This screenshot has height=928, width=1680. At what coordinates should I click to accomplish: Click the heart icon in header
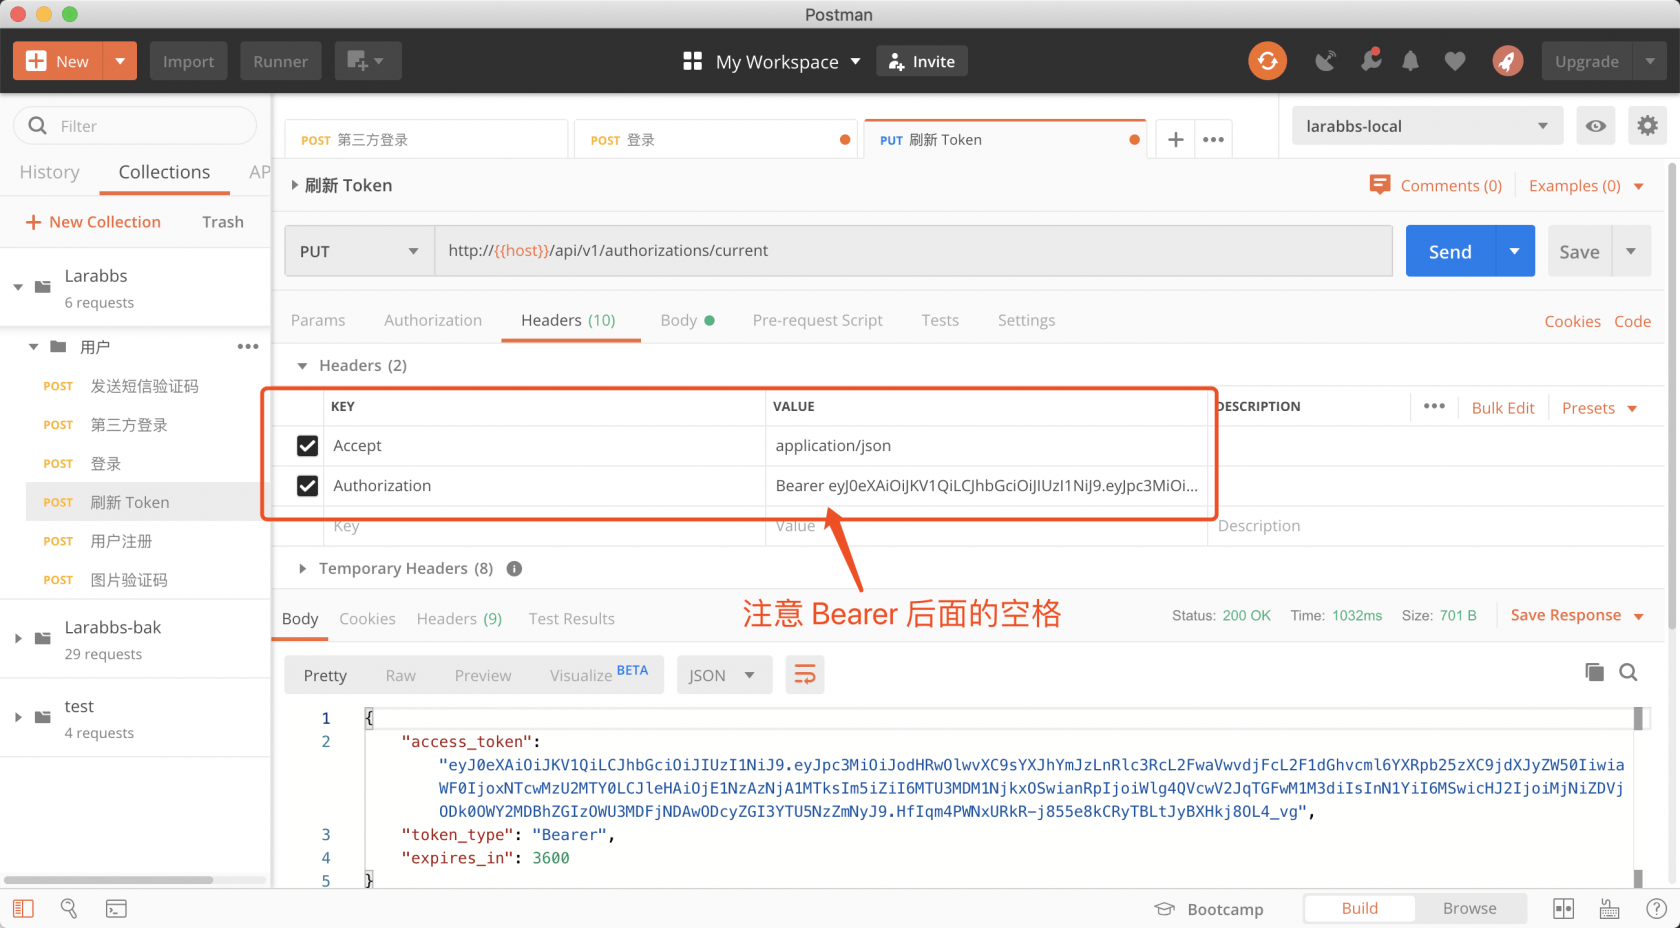(1455, 62)
